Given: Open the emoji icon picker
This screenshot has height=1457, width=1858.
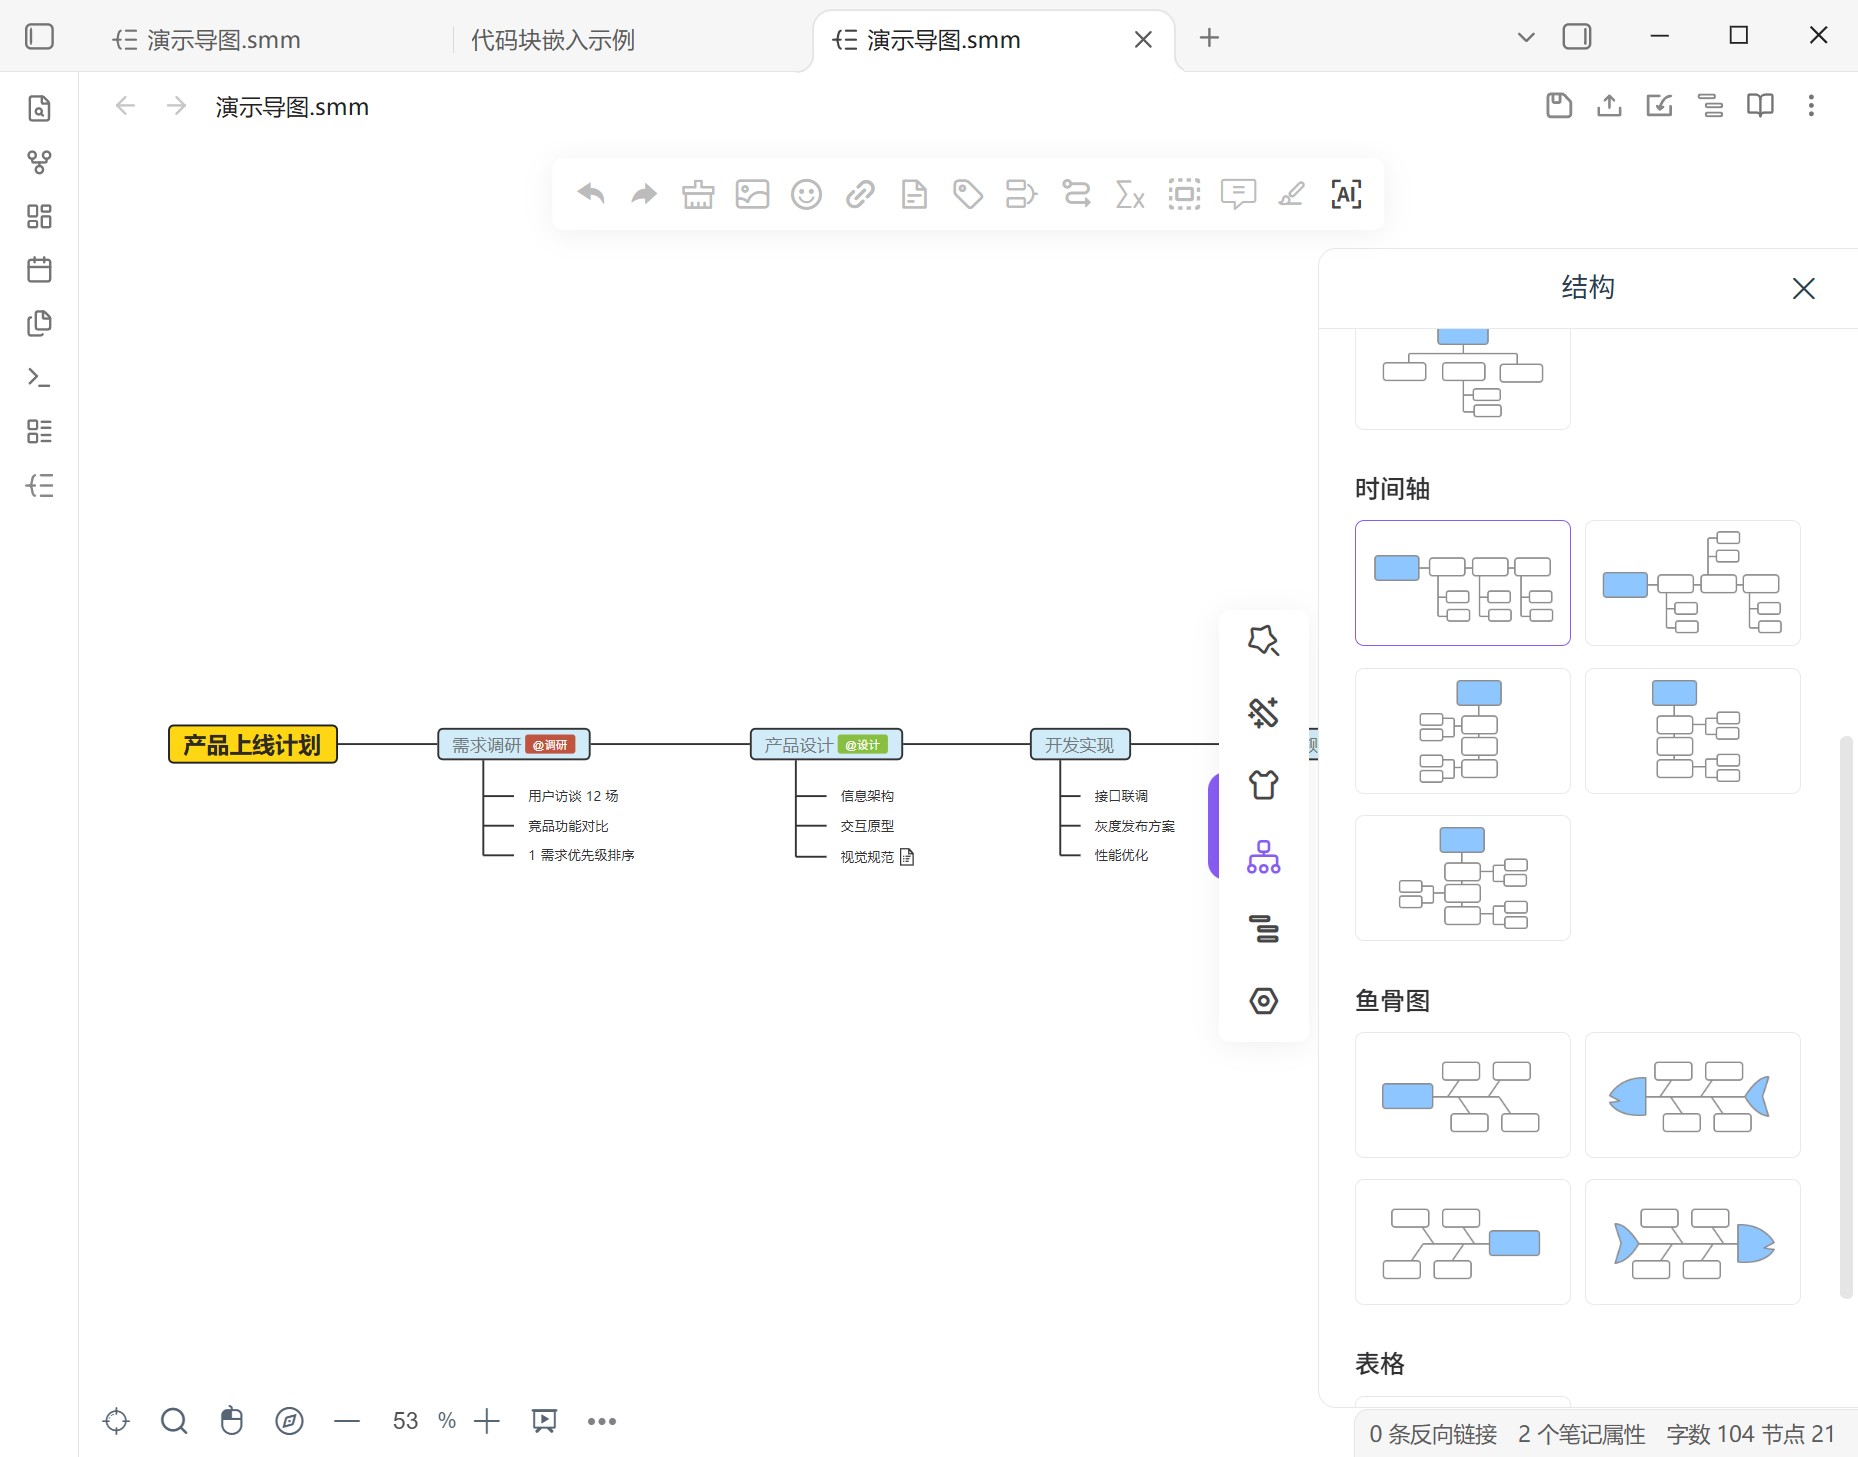Looking at the screenshot, I should point(806,193).
